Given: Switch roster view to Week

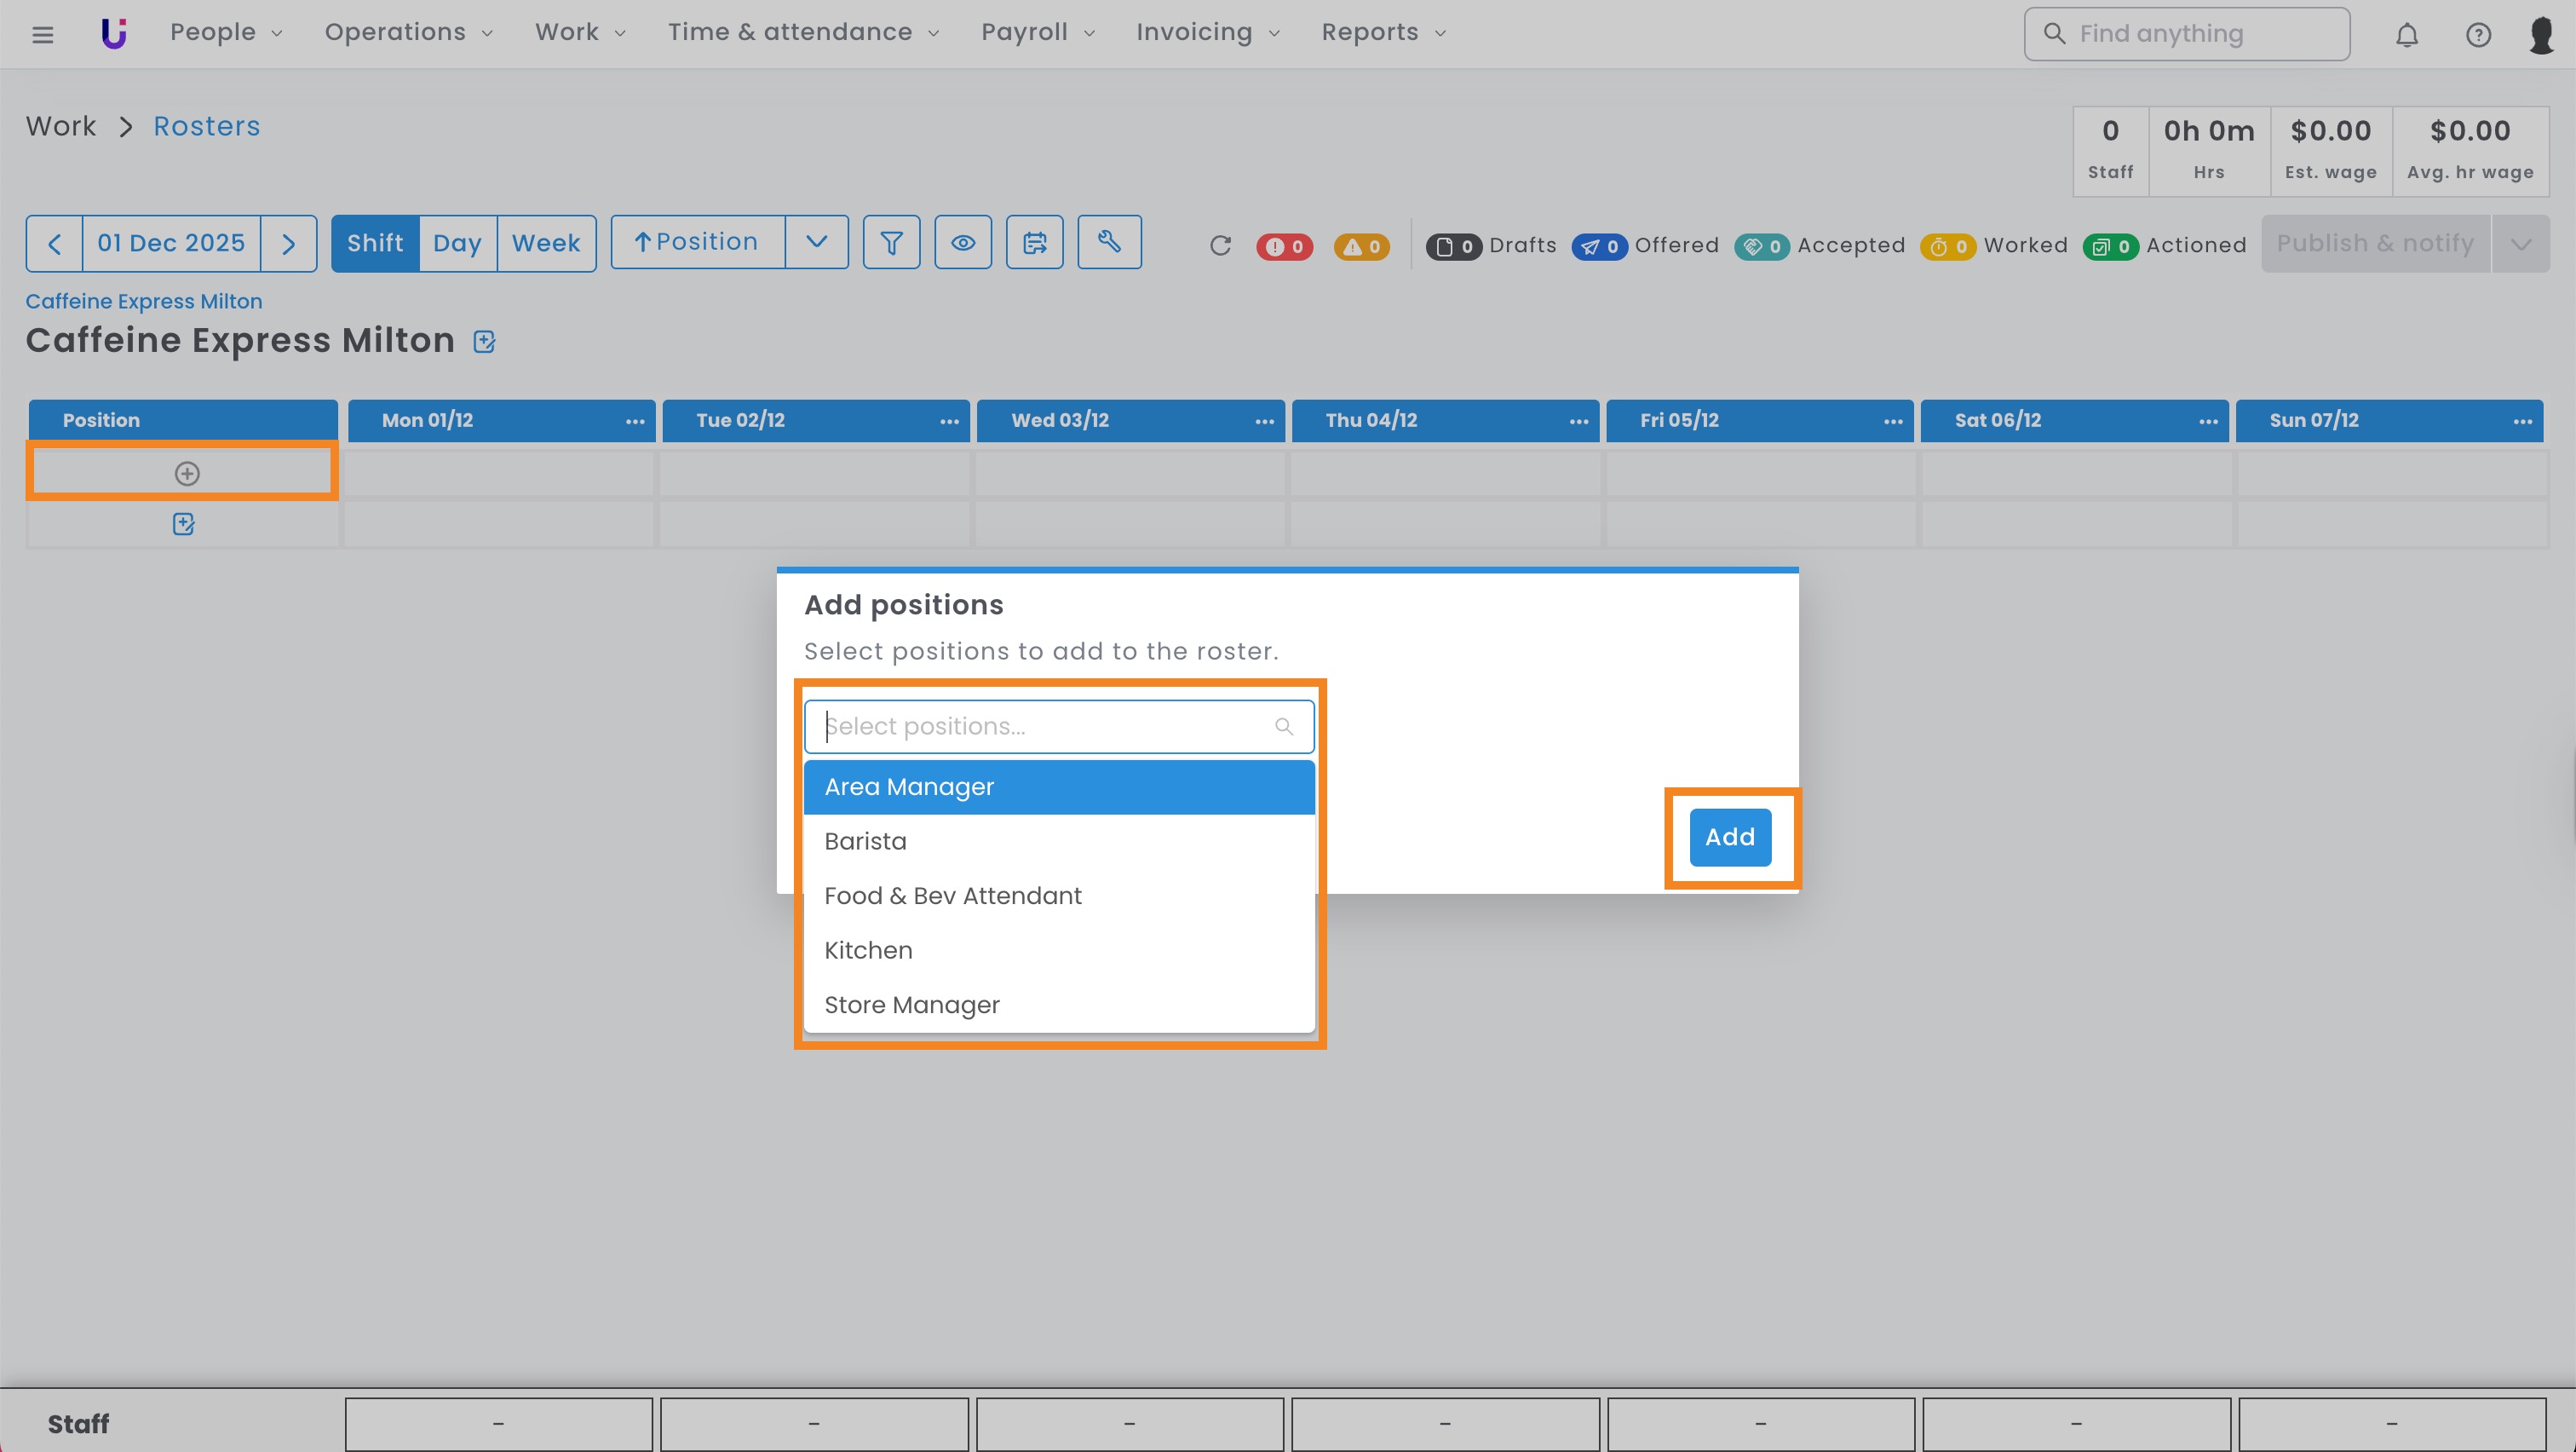Looking at the screenshot, I should click(546, 243).
